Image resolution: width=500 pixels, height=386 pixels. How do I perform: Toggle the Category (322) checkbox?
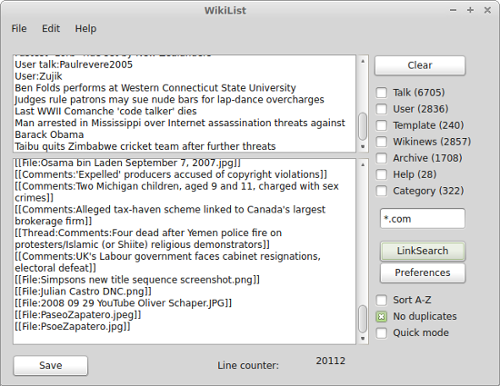[x=381, y=191]
